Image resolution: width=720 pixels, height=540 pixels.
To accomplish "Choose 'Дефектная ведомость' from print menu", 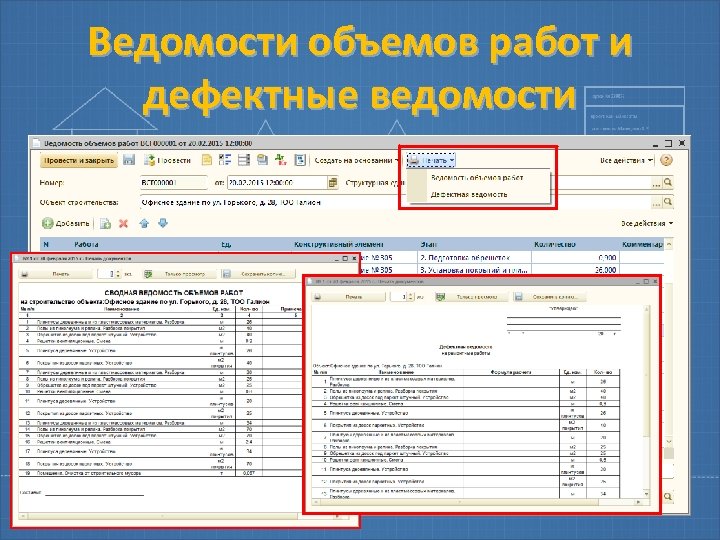I will tap(469, 194).
